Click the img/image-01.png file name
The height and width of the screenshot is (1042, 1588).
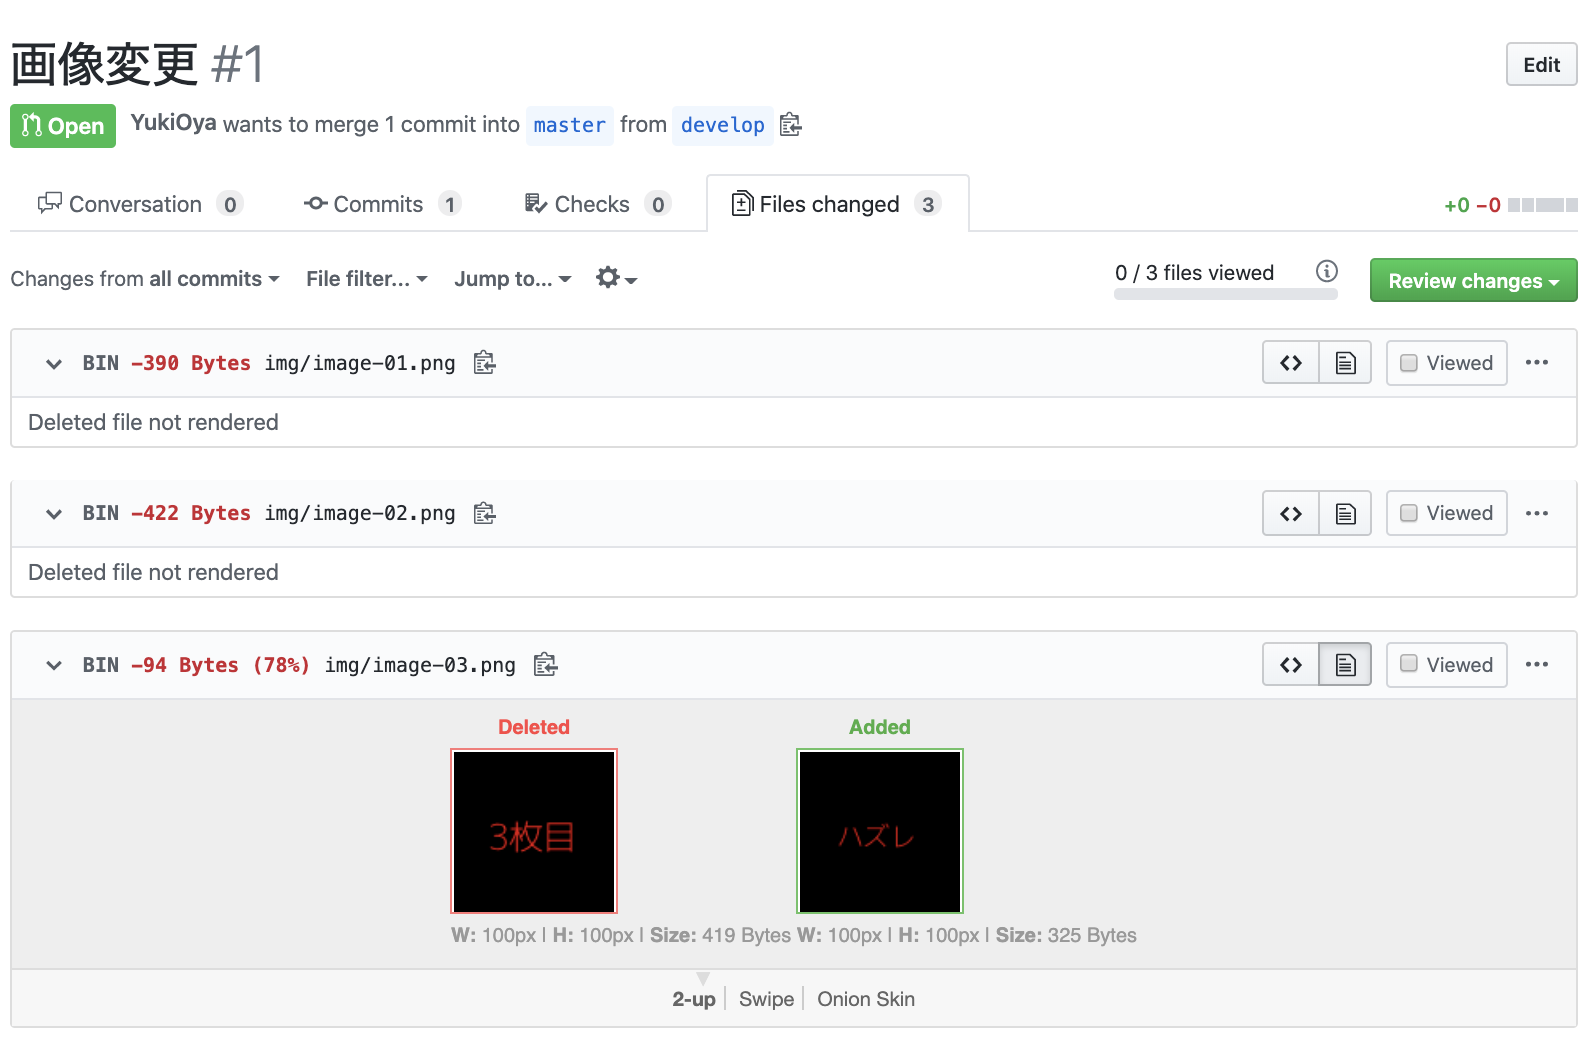[360, 363]
